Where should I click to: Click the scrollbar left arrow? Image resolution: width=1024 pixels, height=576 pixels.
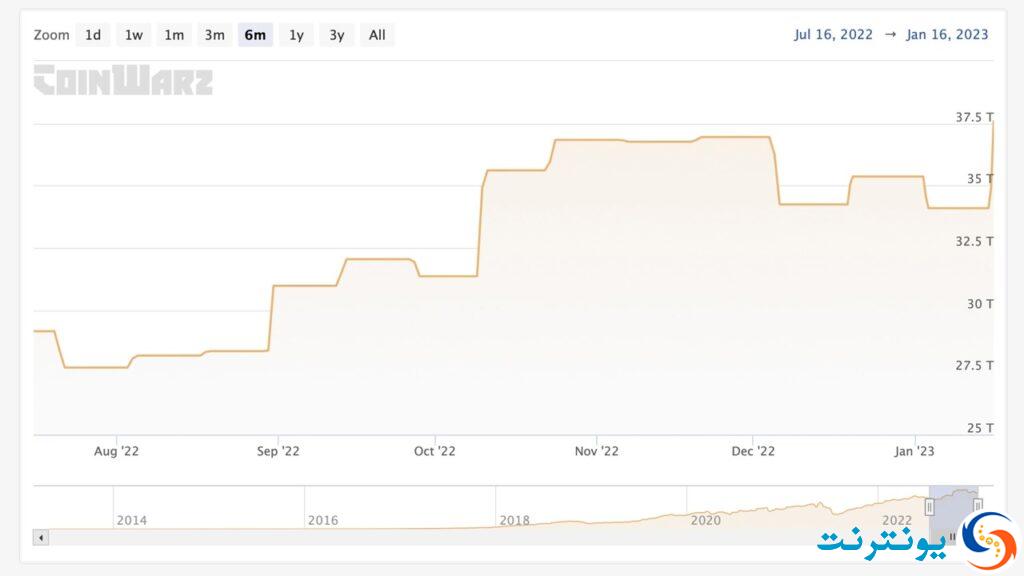click(x=40, y=537)
